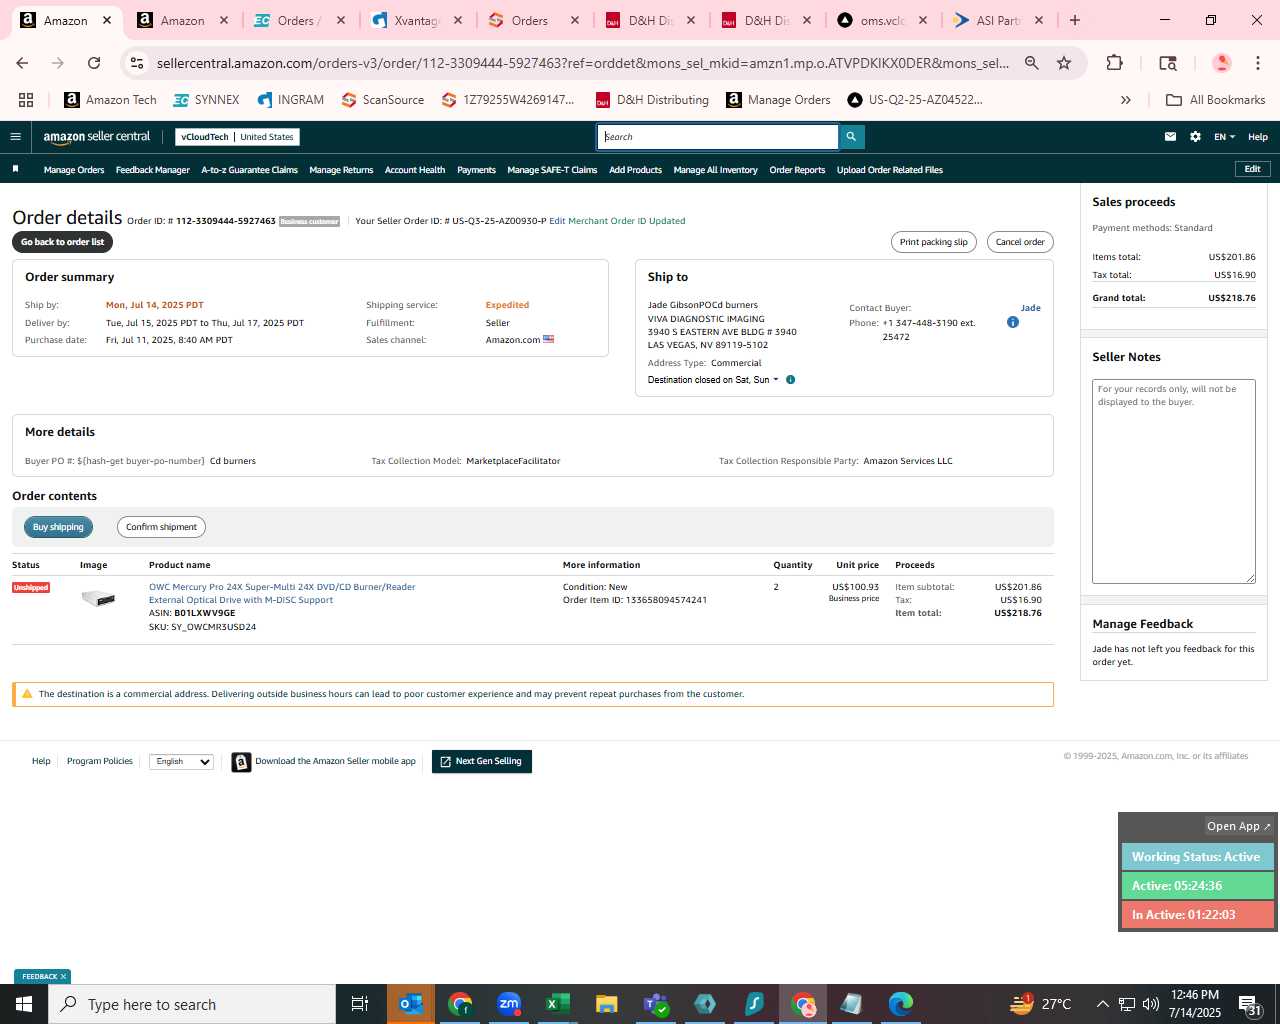Go back to previous page in browser

pos(22,63)
